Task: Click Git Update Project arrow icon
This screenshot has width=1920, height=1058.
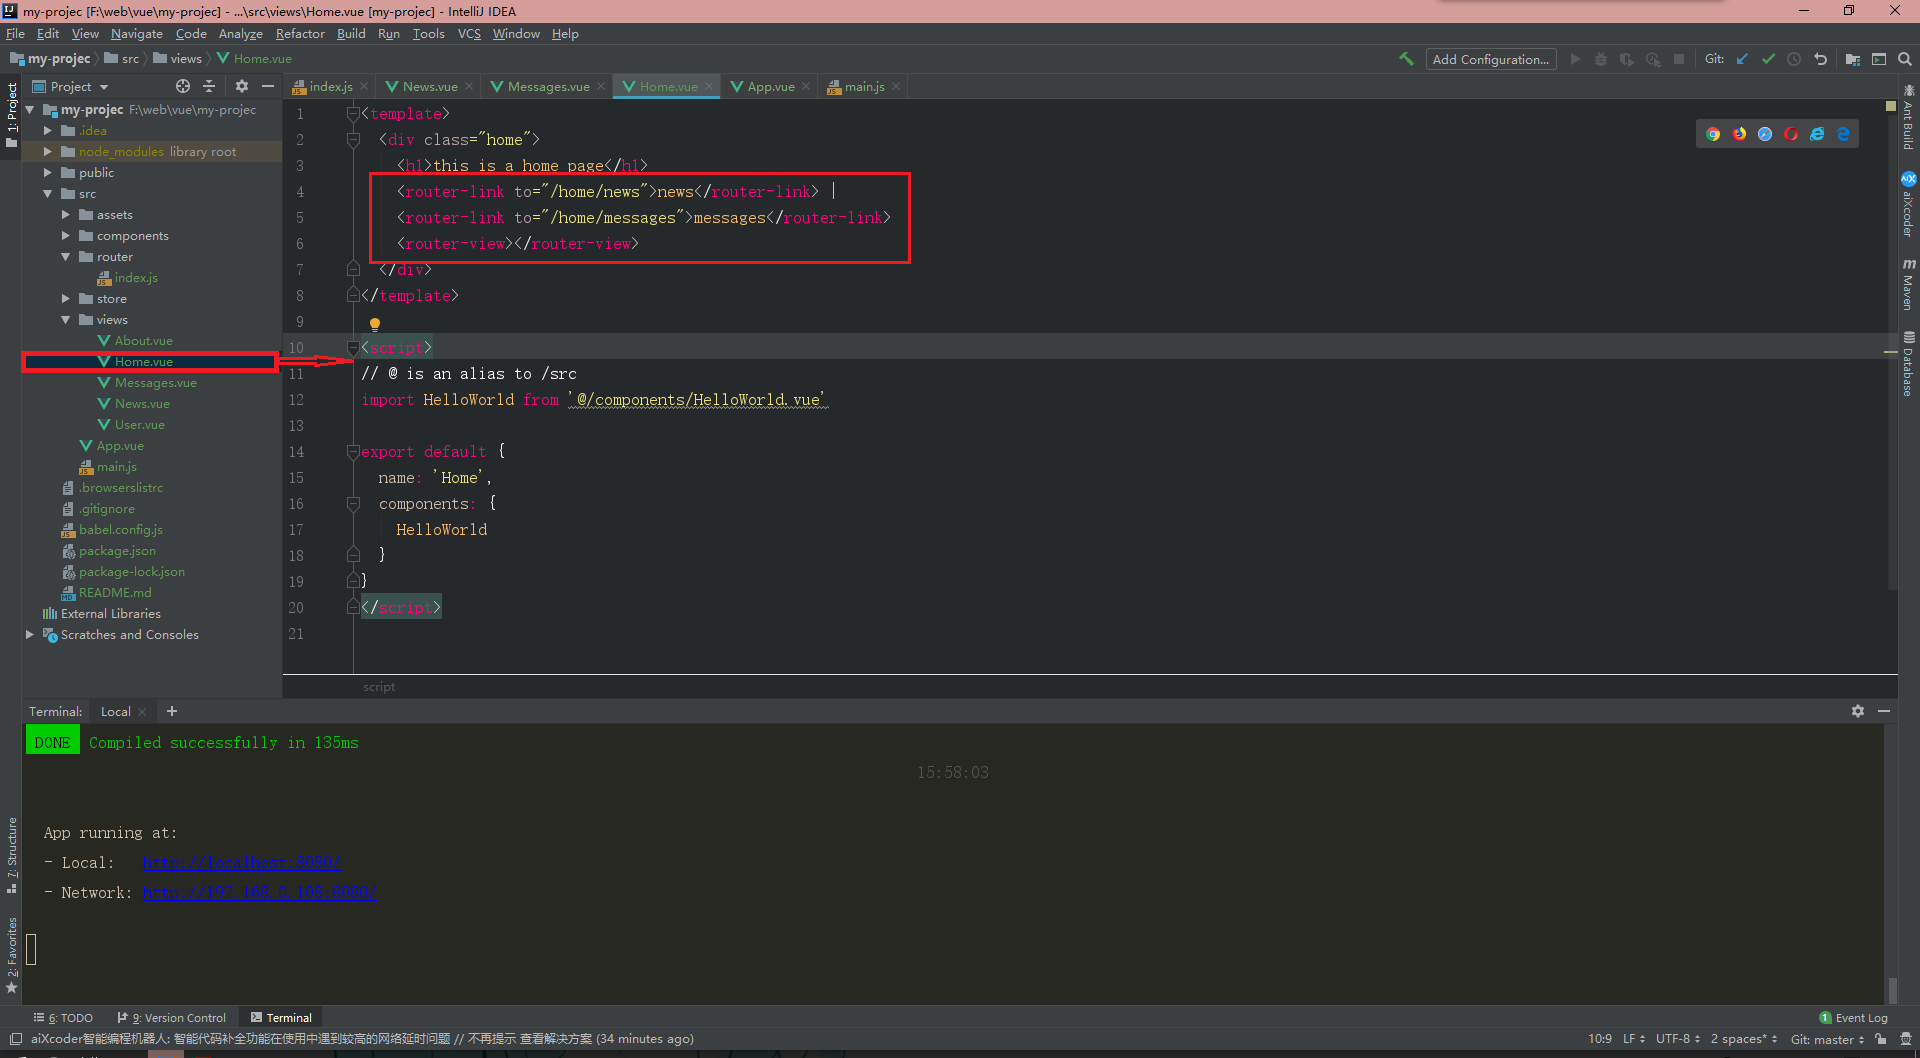Action: 1742,59
